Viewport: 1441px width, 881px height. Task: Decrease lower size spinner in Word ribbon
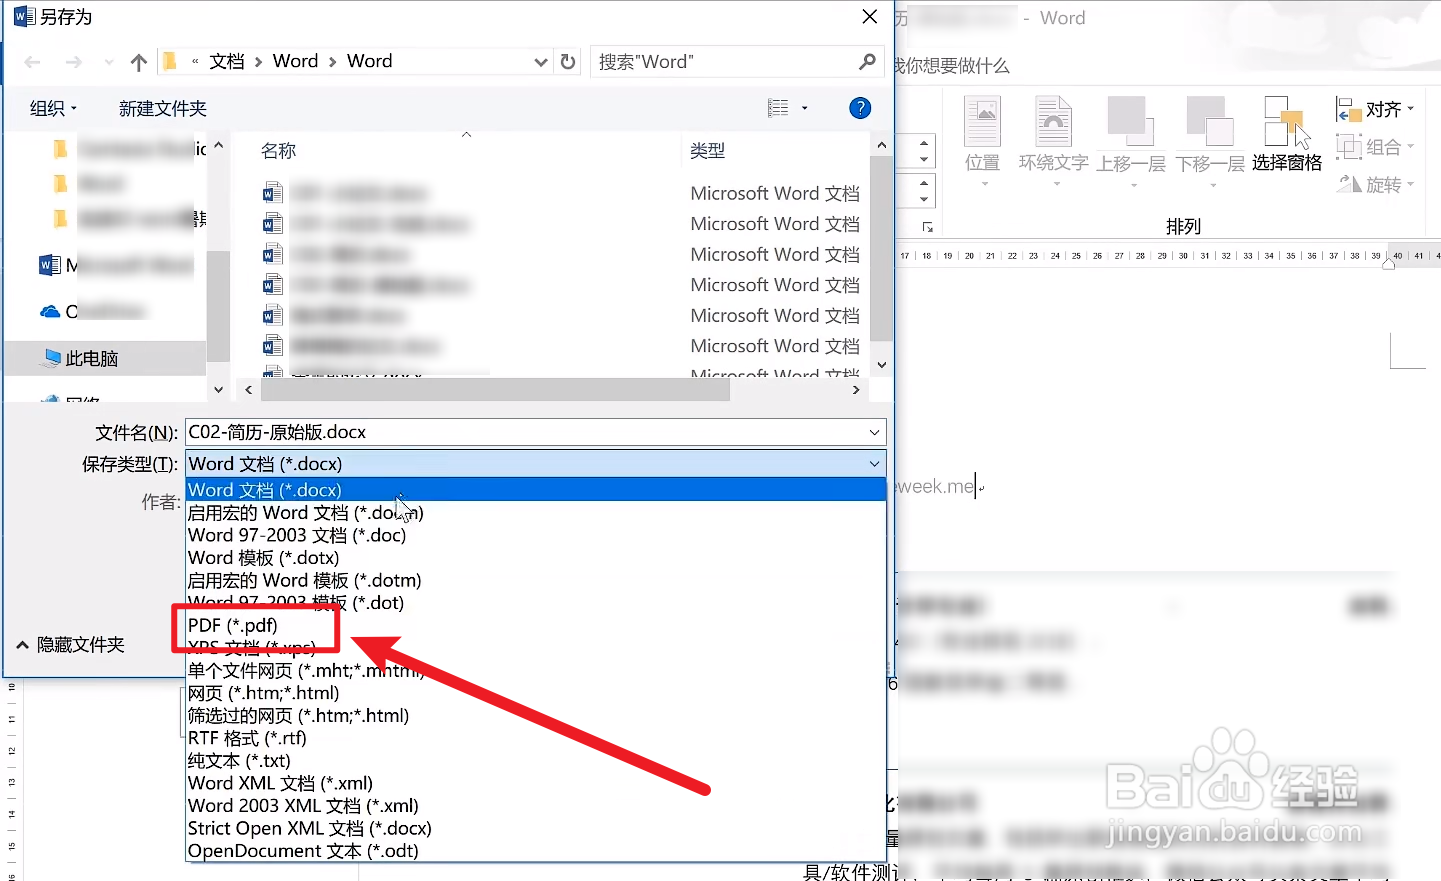(925, 198)
